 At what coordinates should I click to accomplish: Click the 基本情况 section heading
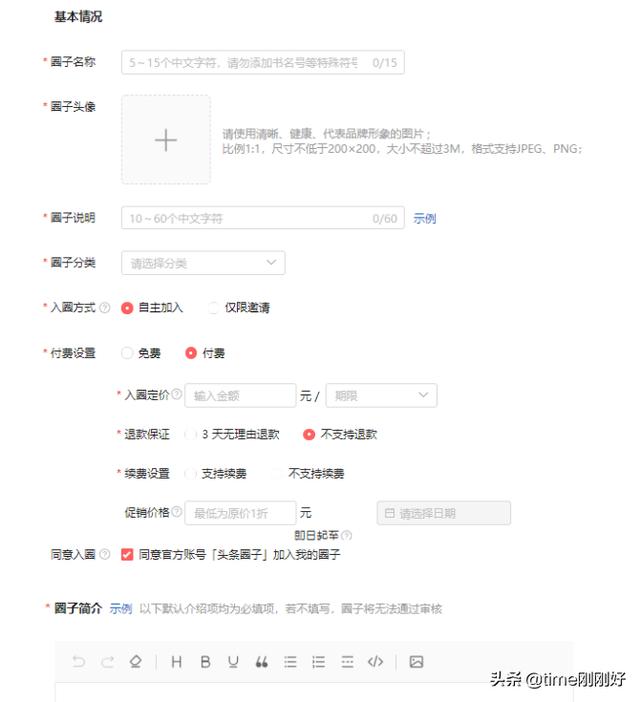point(78,17)
